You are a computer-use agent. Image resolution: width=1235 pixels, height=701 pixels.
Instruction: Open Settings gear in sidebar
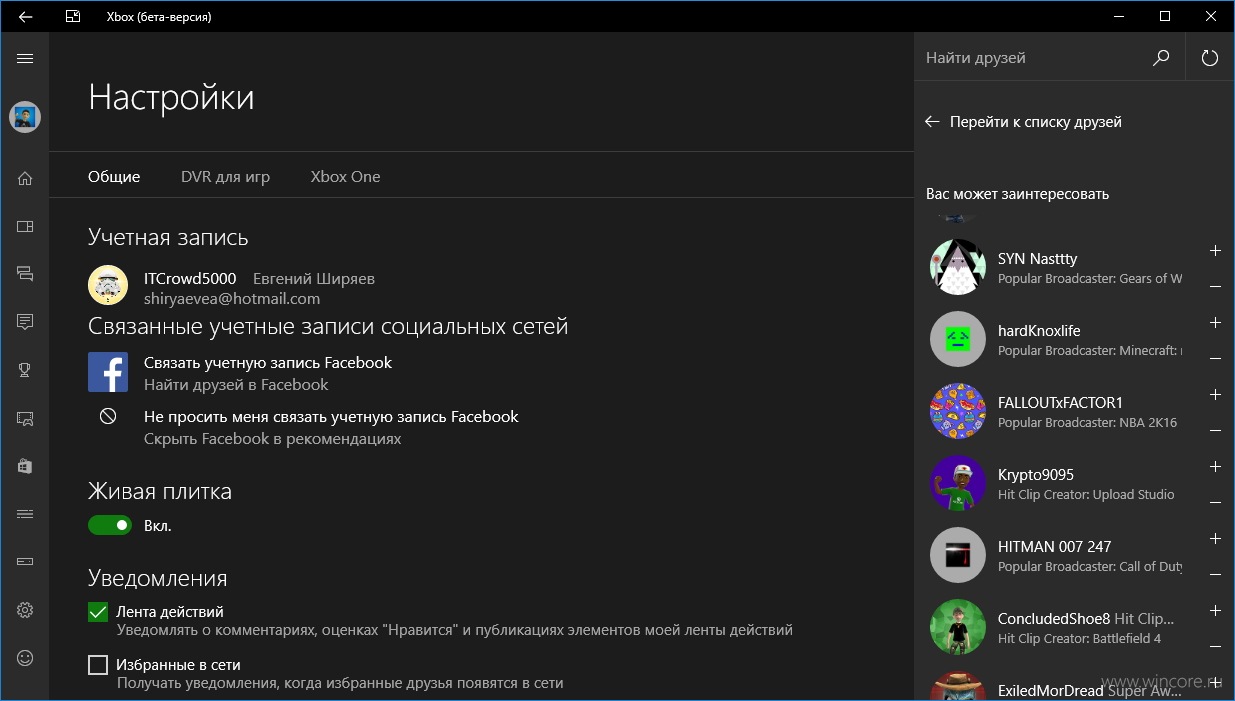click(x=25, y=610)
